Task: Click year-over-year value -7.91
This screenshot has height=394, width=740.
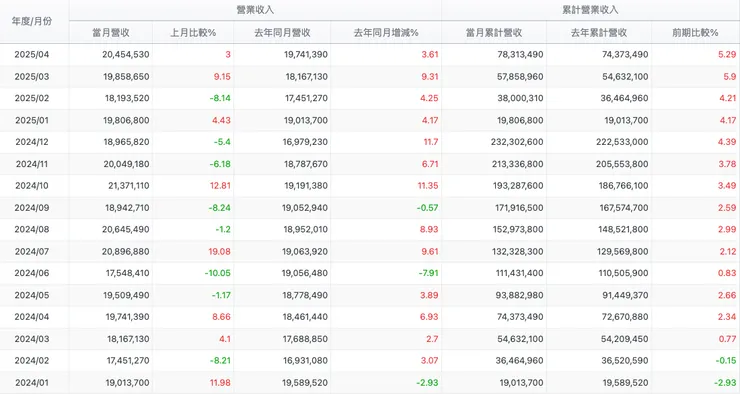Action: point(429,273)
